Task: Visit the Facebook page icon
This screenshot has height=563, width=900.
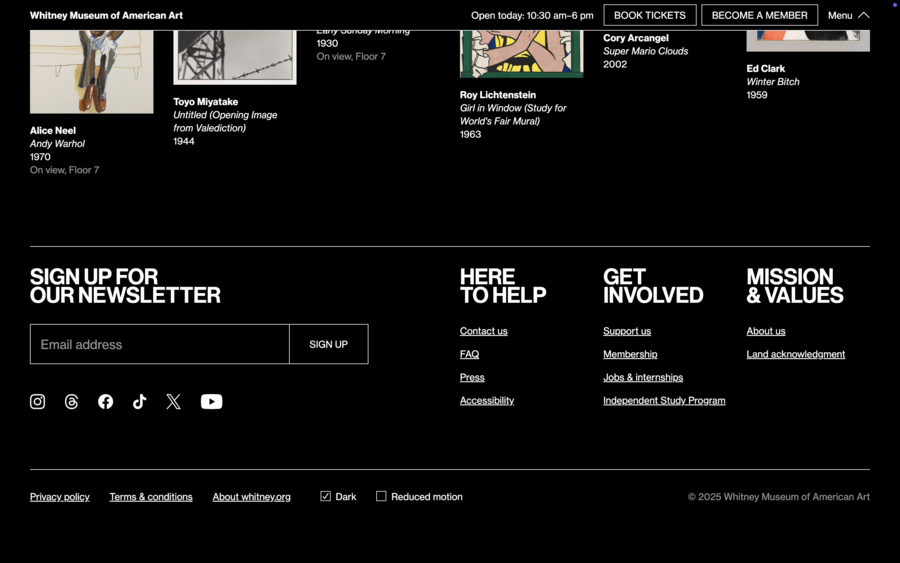Action: click(x=106, y=402)
